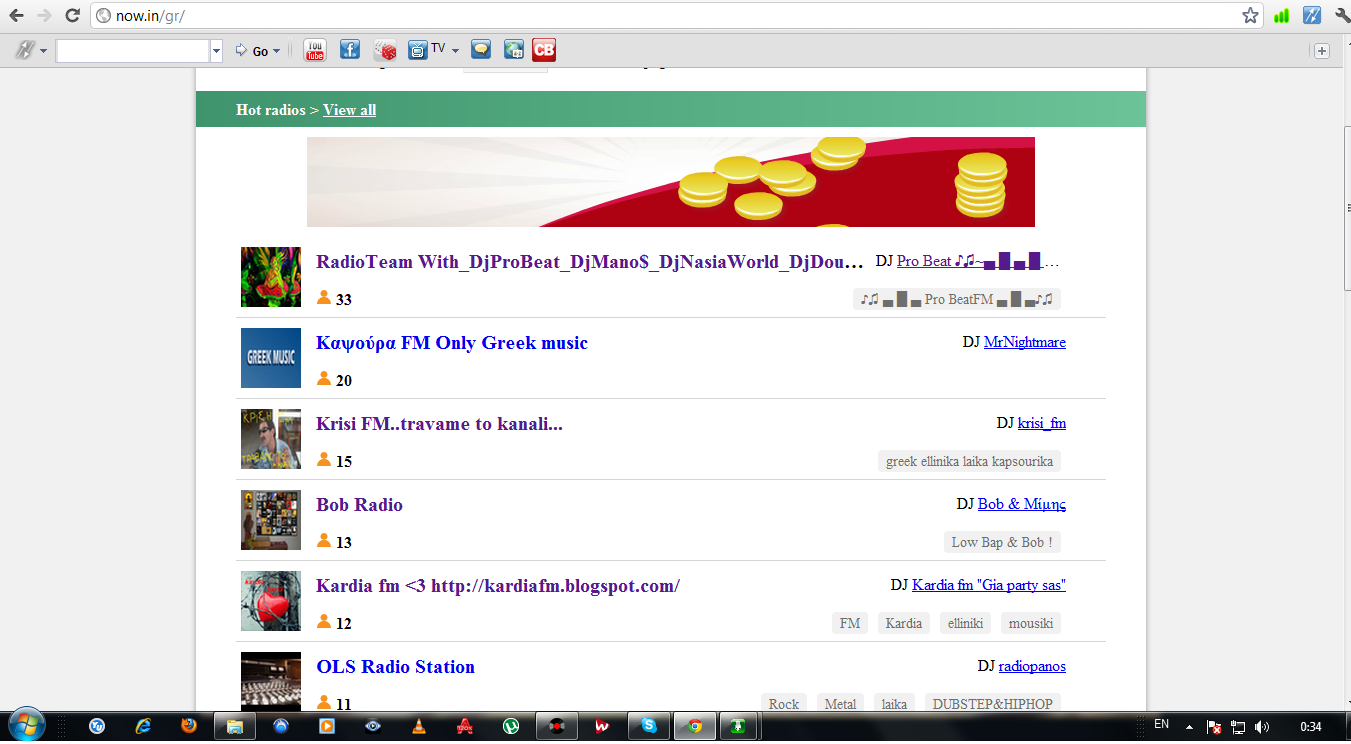1351x744 pixels.
Task: Open the Καψούρα FM Only Greek music station
Action: [452, 343]
